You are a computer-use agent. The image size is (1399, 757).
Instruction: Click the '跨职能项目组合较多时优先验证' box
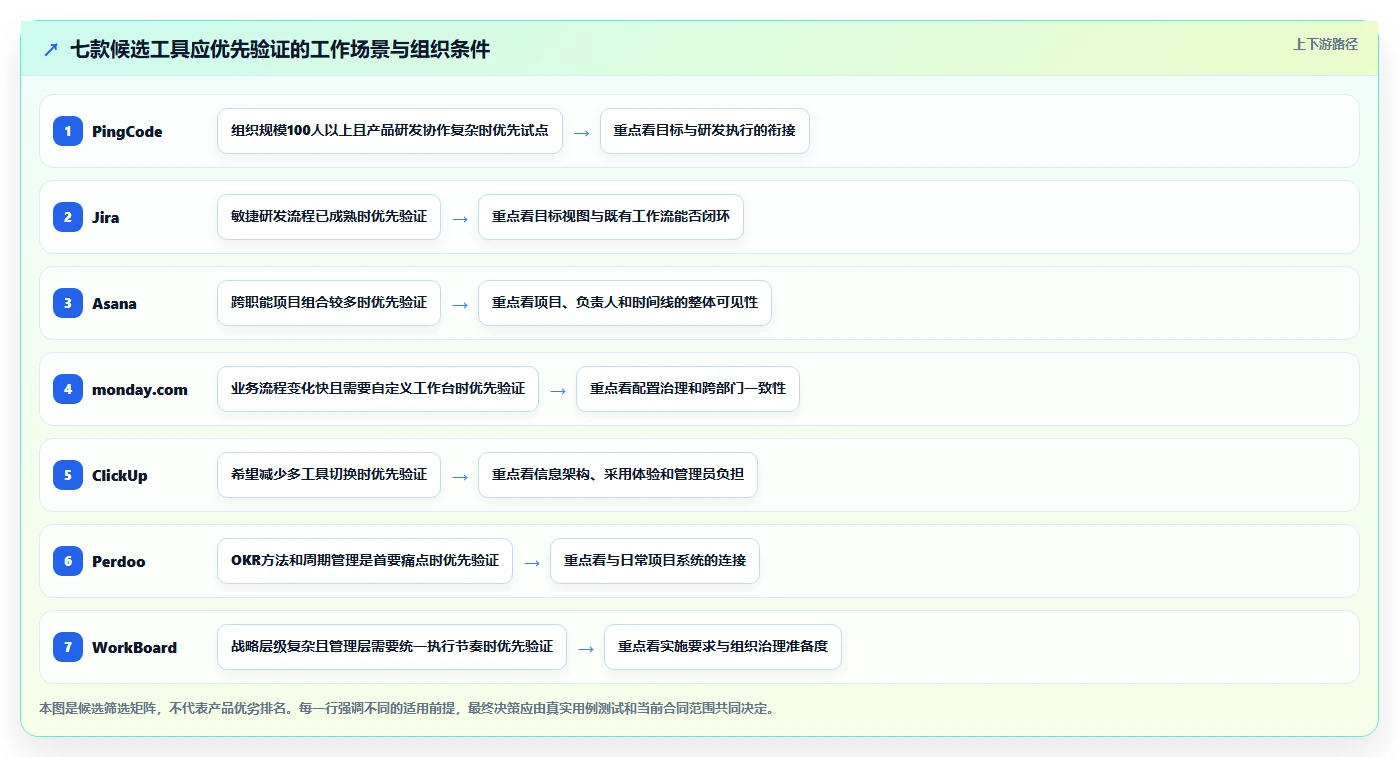(x=329, y=303)
